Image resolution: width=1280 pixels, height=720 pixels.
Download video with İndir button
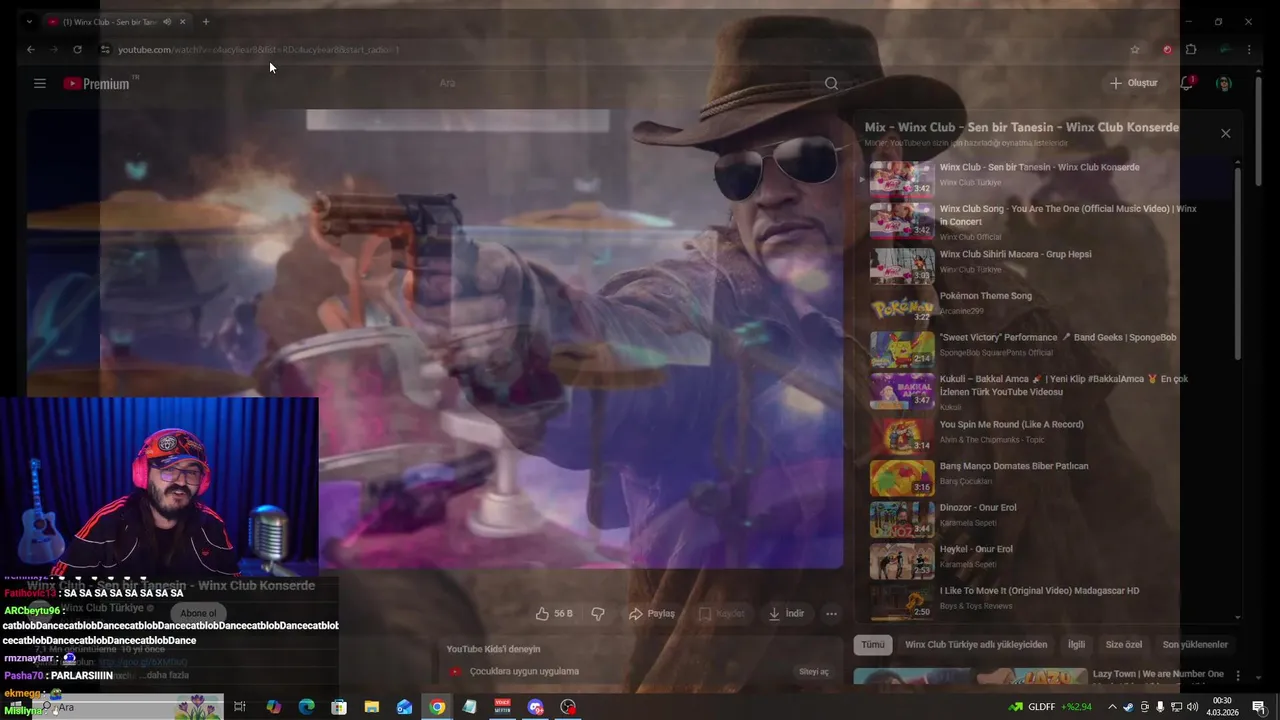click(786, 613)
